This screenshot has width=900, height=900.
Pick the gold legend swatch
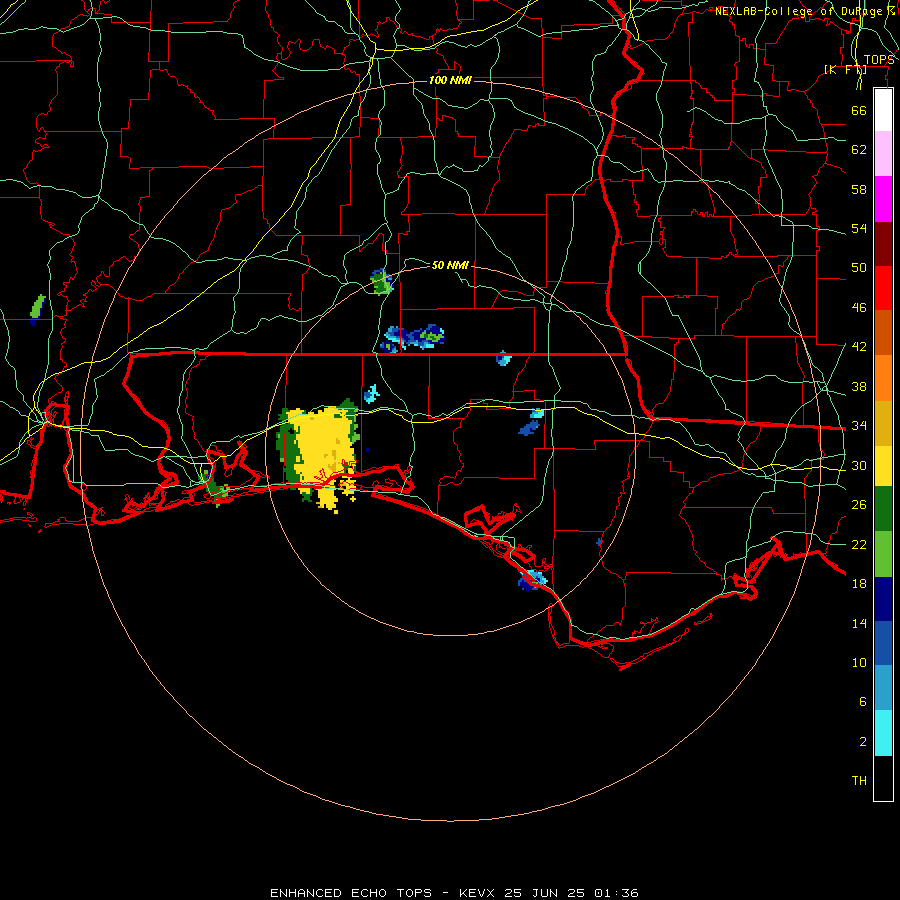pos(883,423)
